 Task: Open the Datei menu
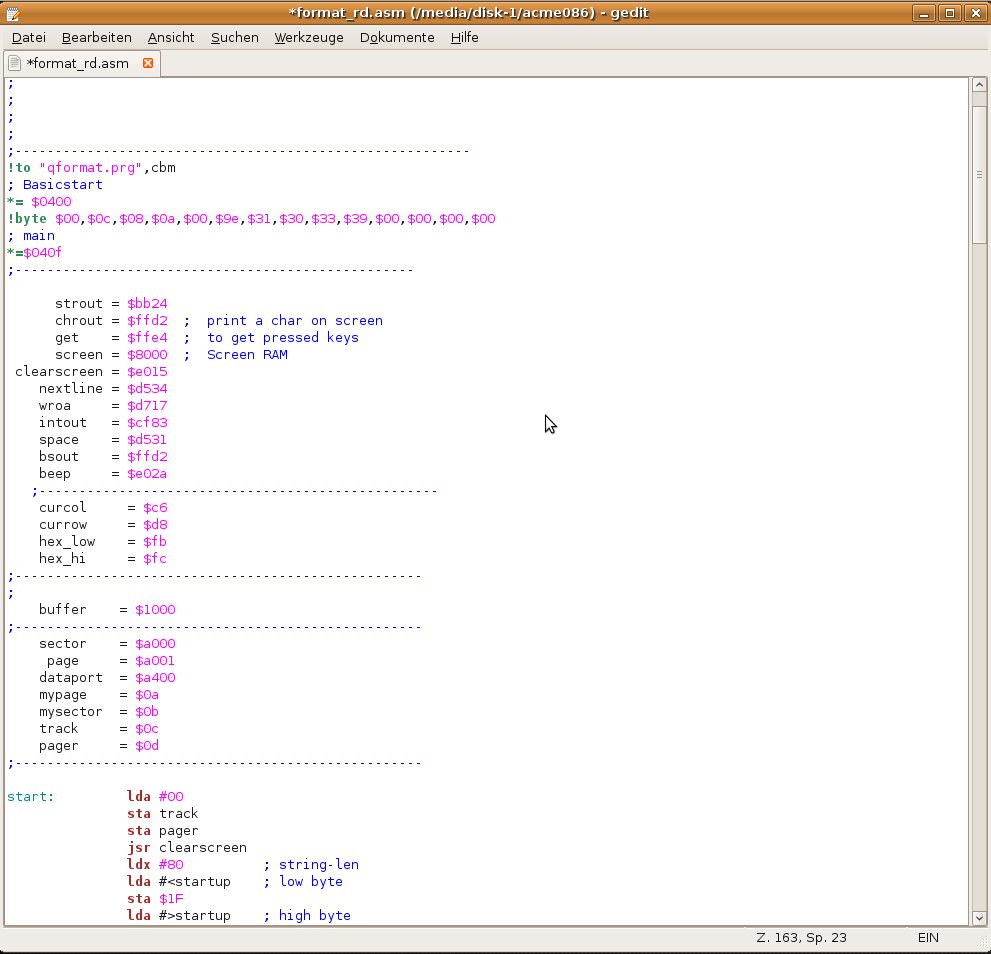pos(29,37)
